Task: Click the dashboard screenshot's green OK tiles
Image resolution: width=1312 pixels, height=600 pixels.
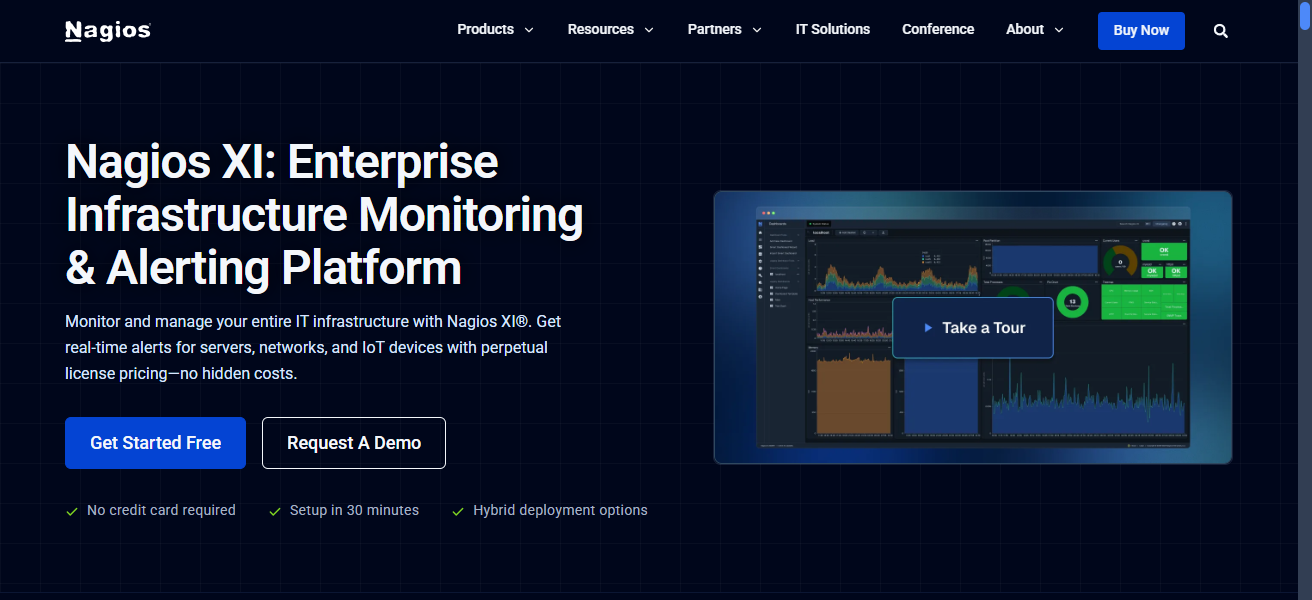Action: [1164, 261]
